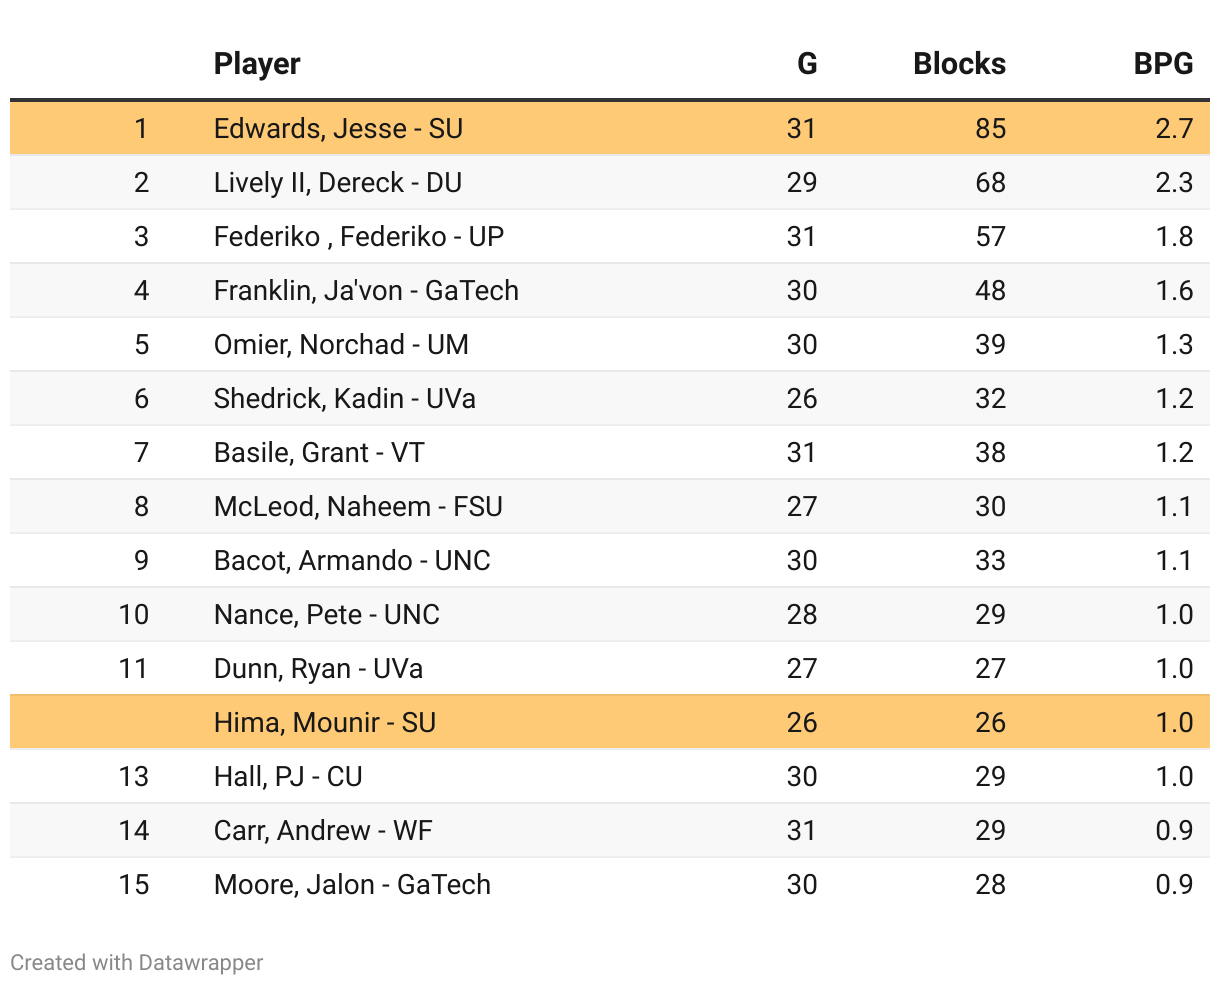Click Federiko, Federiko - UP player cell
The height and width of the screenshot is (986, 1220).
pos(358,237)
